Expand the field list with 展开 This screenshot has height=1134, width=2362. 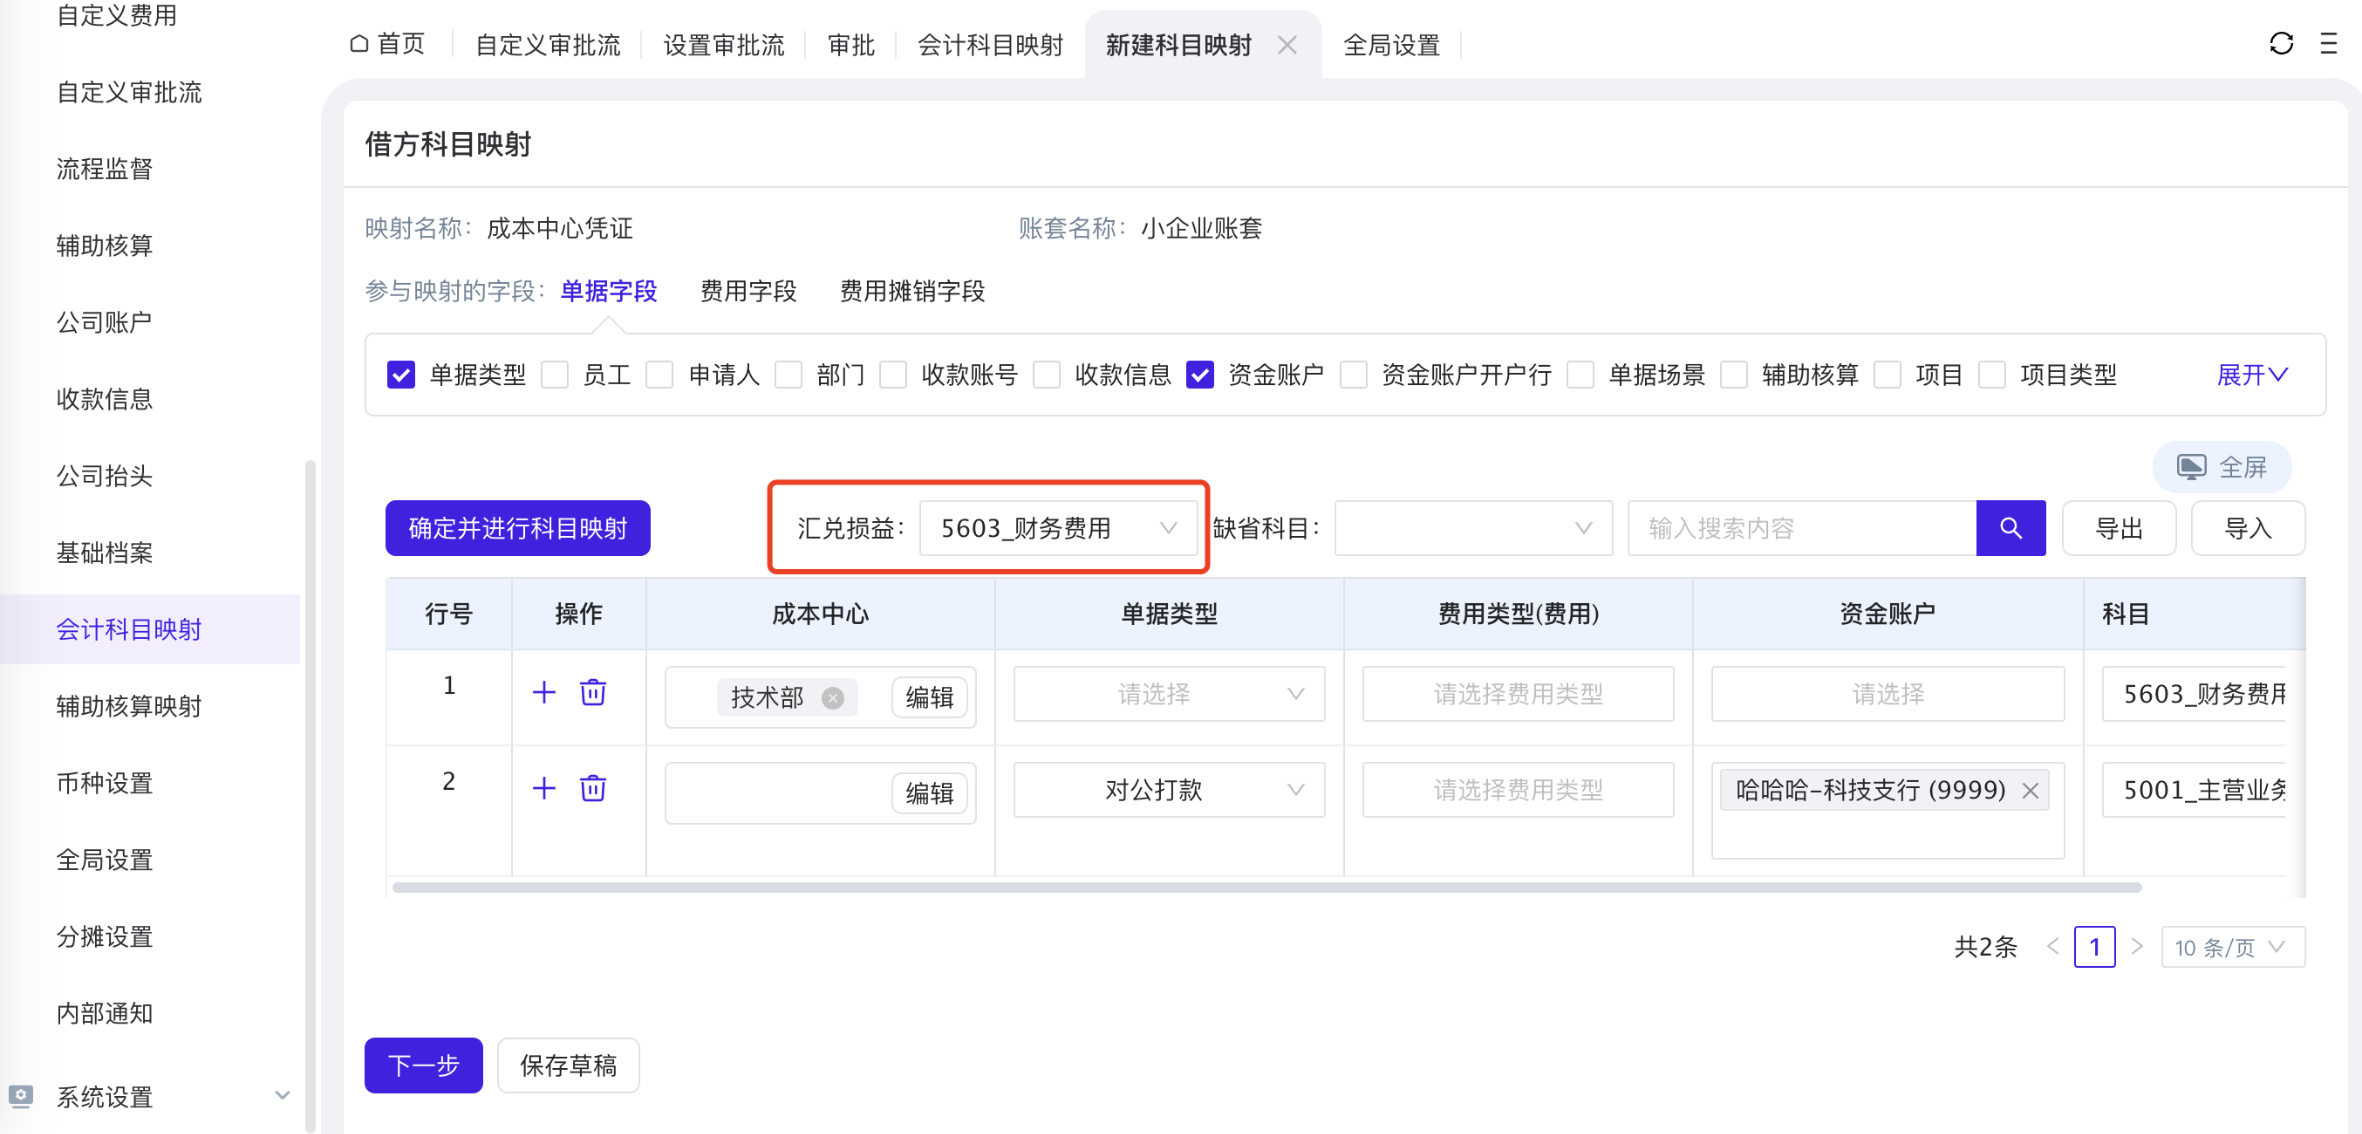pos(2251,375)
